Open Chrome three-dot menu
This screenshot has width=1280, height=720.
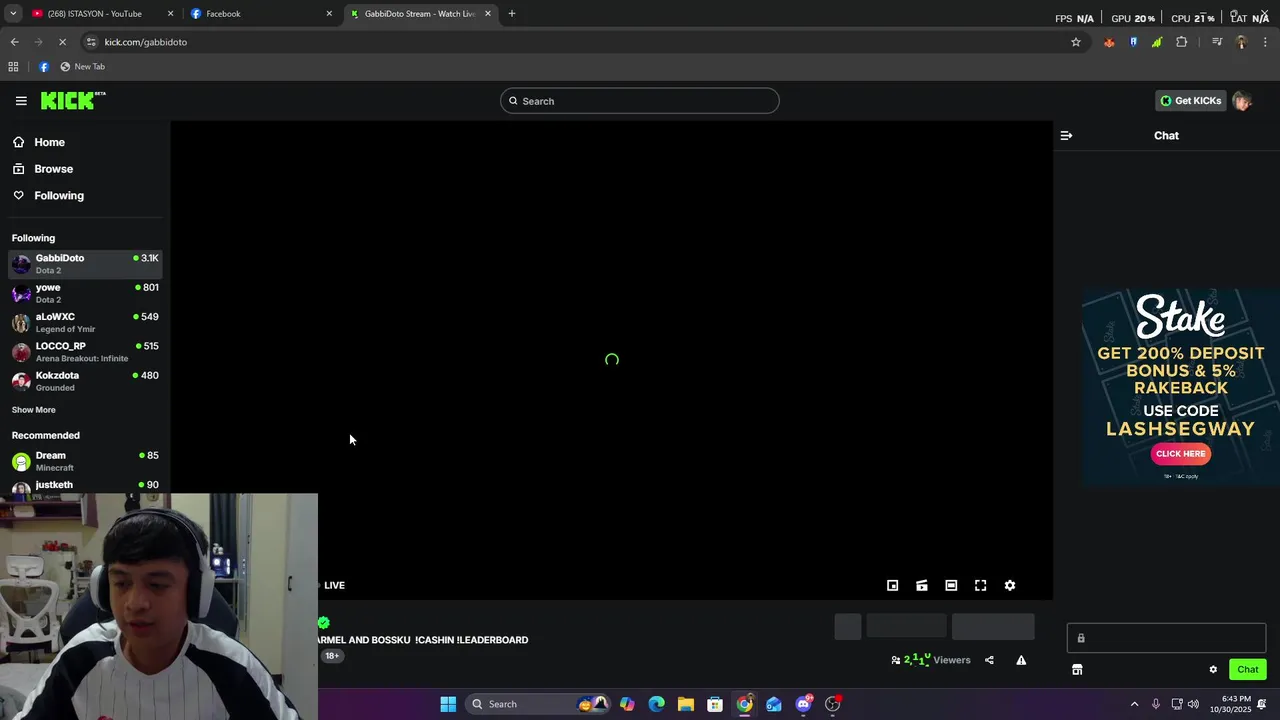pos(1266,42)
